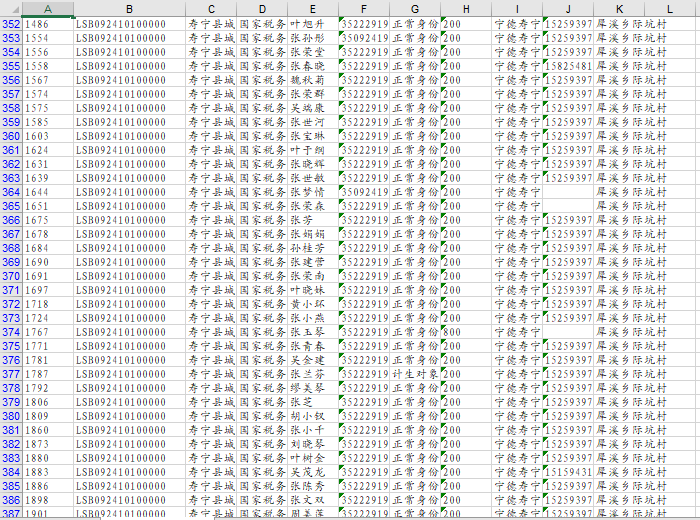The width and height of the screenshot is (700, 520).
Task: Click 35092419 cell in row 364
Action: click(x=364, y=192)
